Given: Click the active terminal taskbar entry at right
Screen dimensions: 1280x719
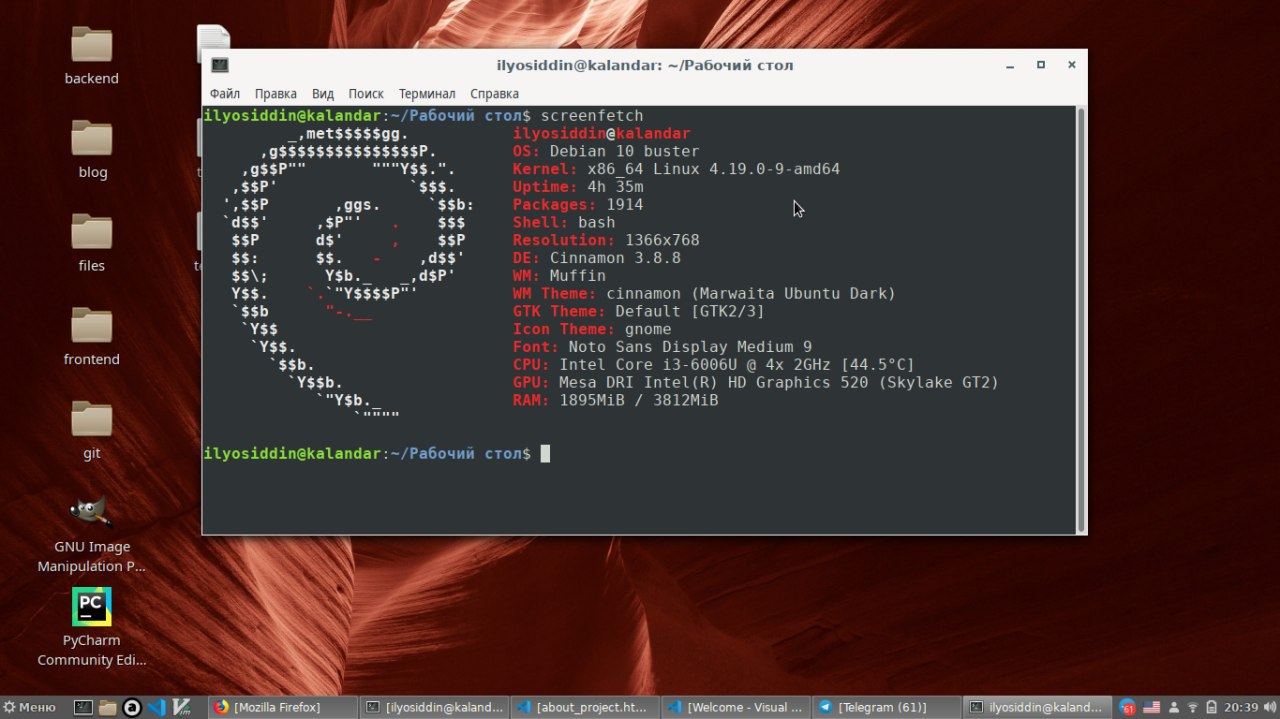Looking at the screenshot, I should coord(1038,707).
